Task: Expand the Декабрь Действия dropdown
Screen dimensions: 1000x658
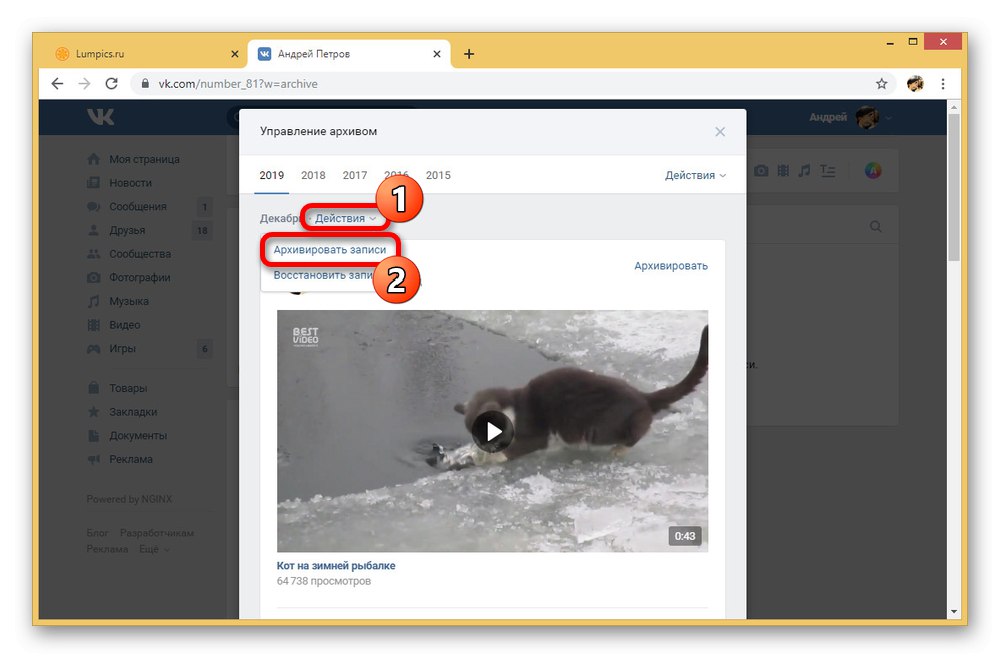Action: coord(345,219)
